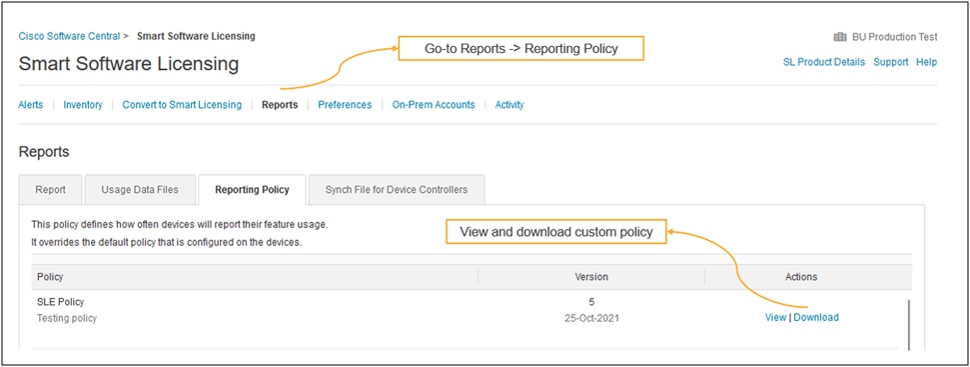Click the 25-Oct-2021 date
Viewport: 970px width, 367px height.
click(591, 318)
